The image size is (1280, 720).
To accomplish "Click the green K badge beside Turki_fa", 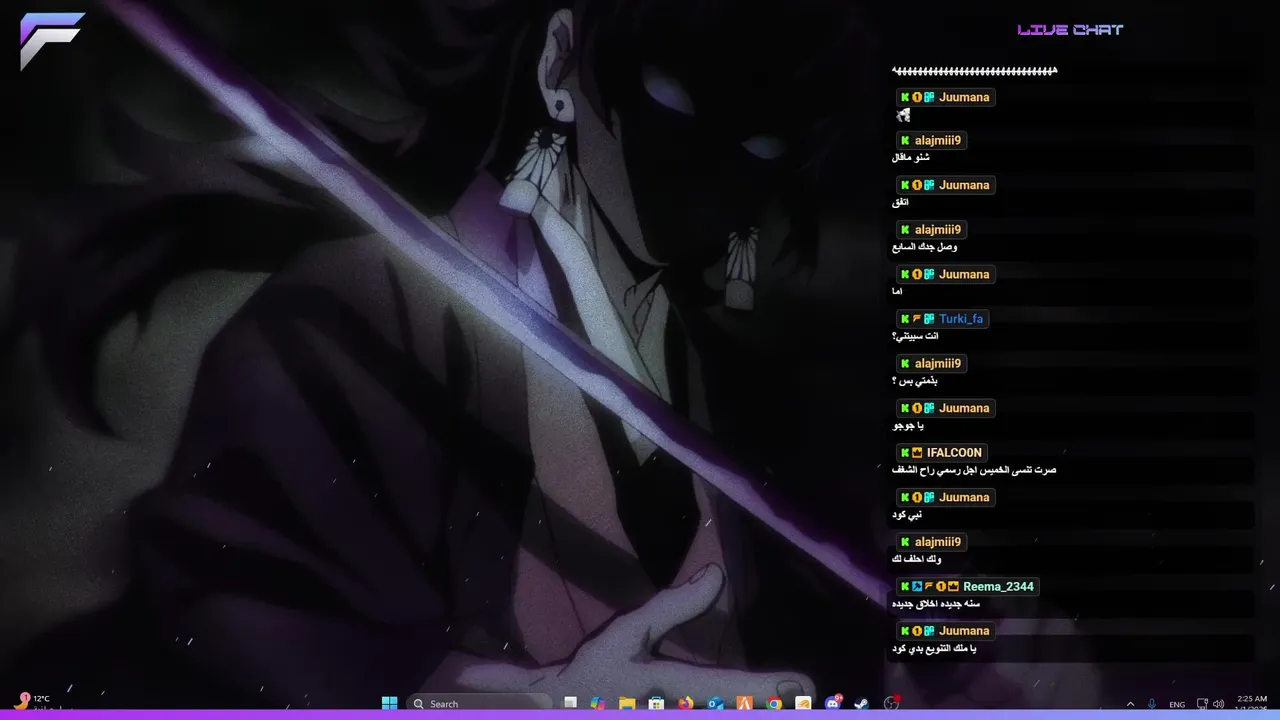I will 905,319.
